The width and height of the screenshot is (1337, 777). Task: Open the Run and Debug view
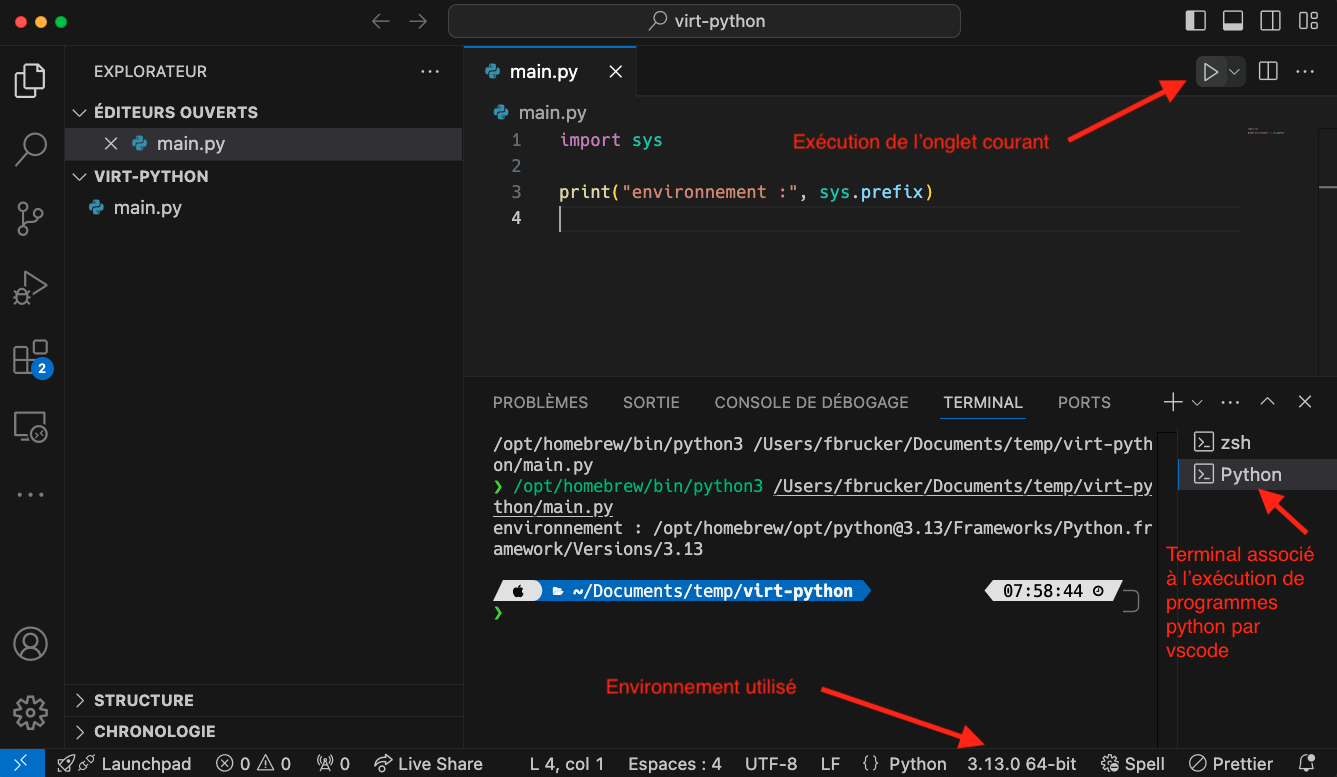pos(30,287)
